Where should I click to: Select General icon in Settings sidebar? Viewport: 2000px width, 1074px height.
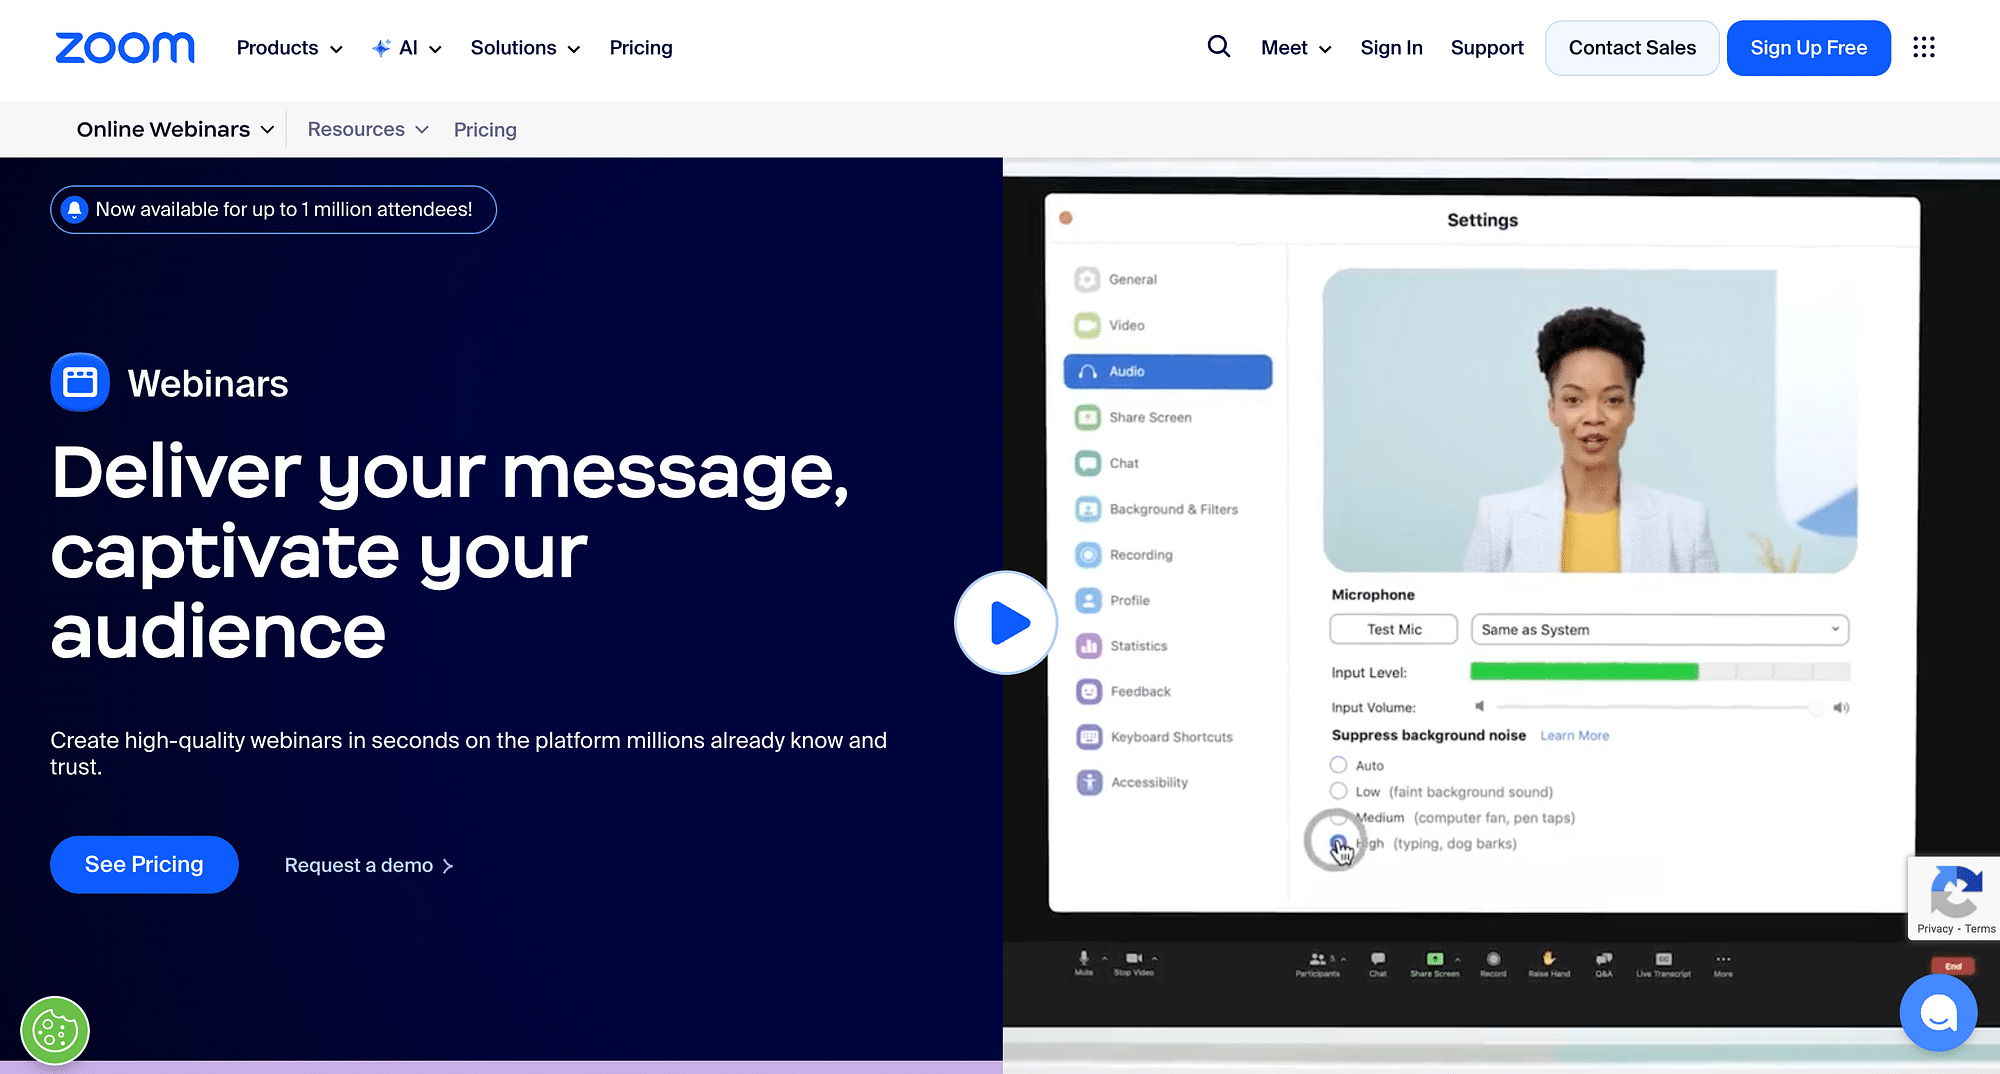pos(1087,279)
